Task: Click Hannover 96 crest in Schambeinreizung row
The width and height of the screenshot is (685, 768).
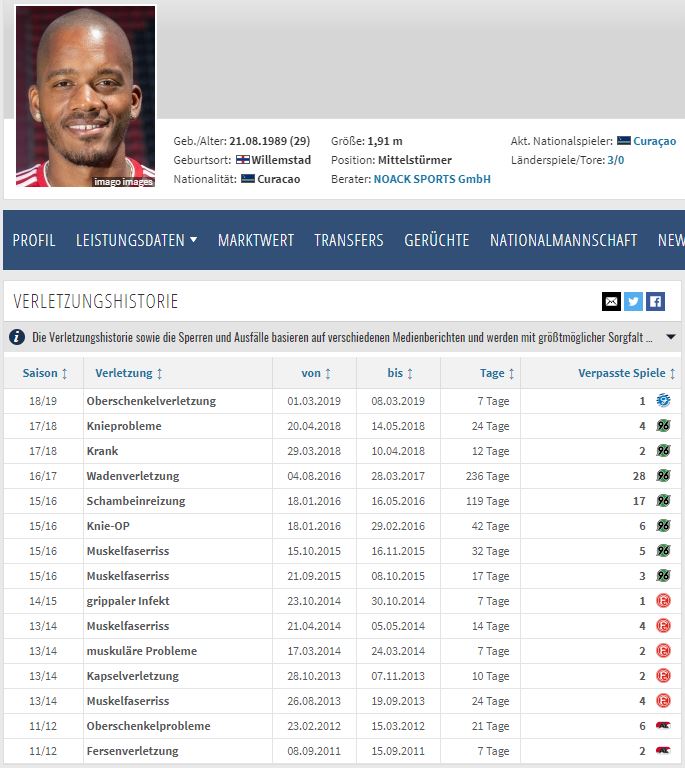Action: pyautogui.click(x=663, y=501)
